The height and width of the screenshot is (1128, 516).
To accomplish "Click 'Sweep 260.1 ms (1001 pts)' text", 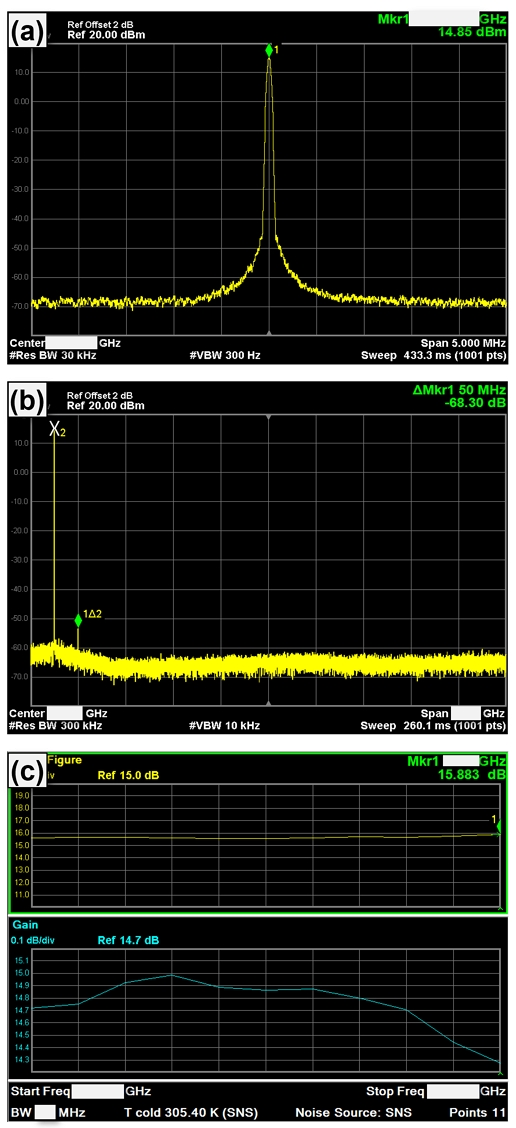I will [433, 725].
